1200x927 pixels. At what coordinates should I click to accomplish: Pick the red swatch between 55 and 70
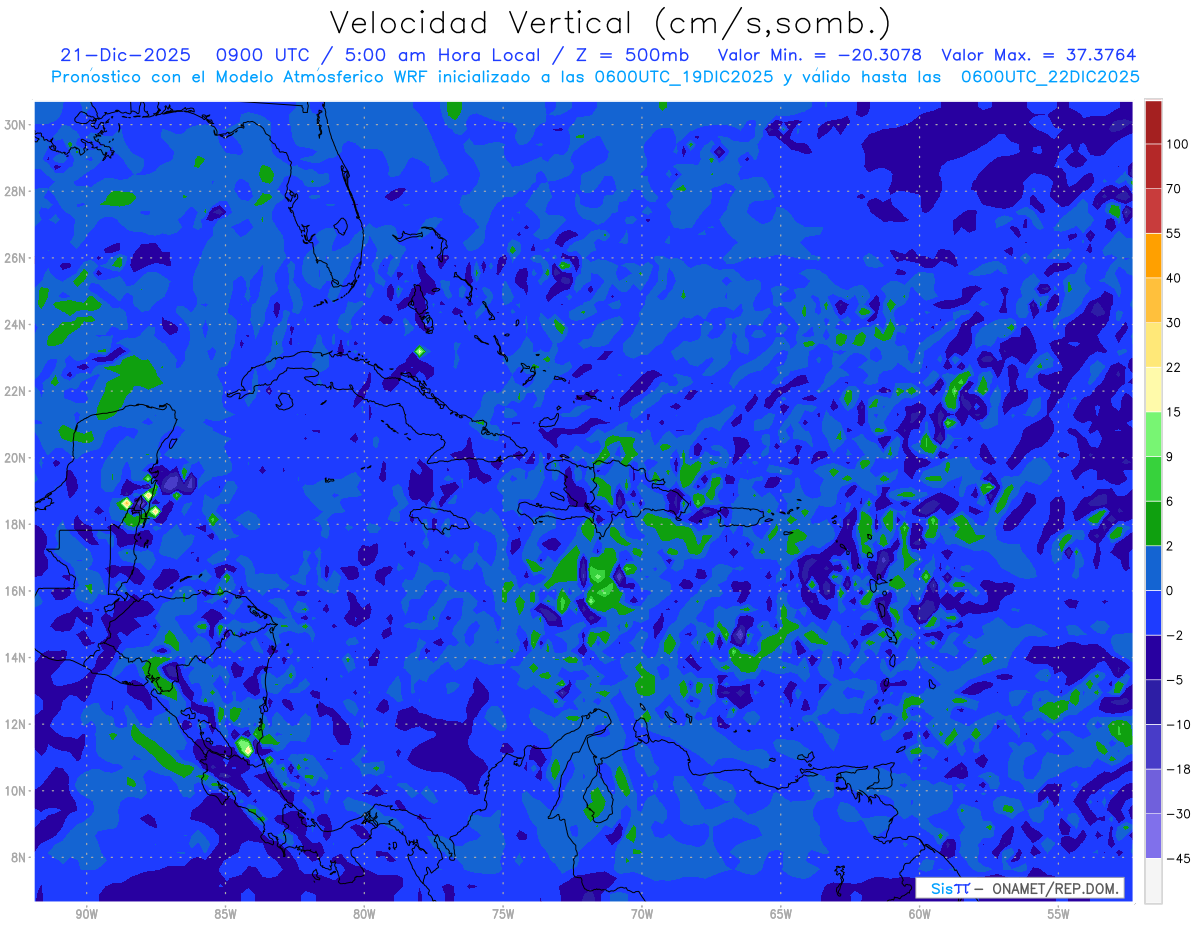1153,210
